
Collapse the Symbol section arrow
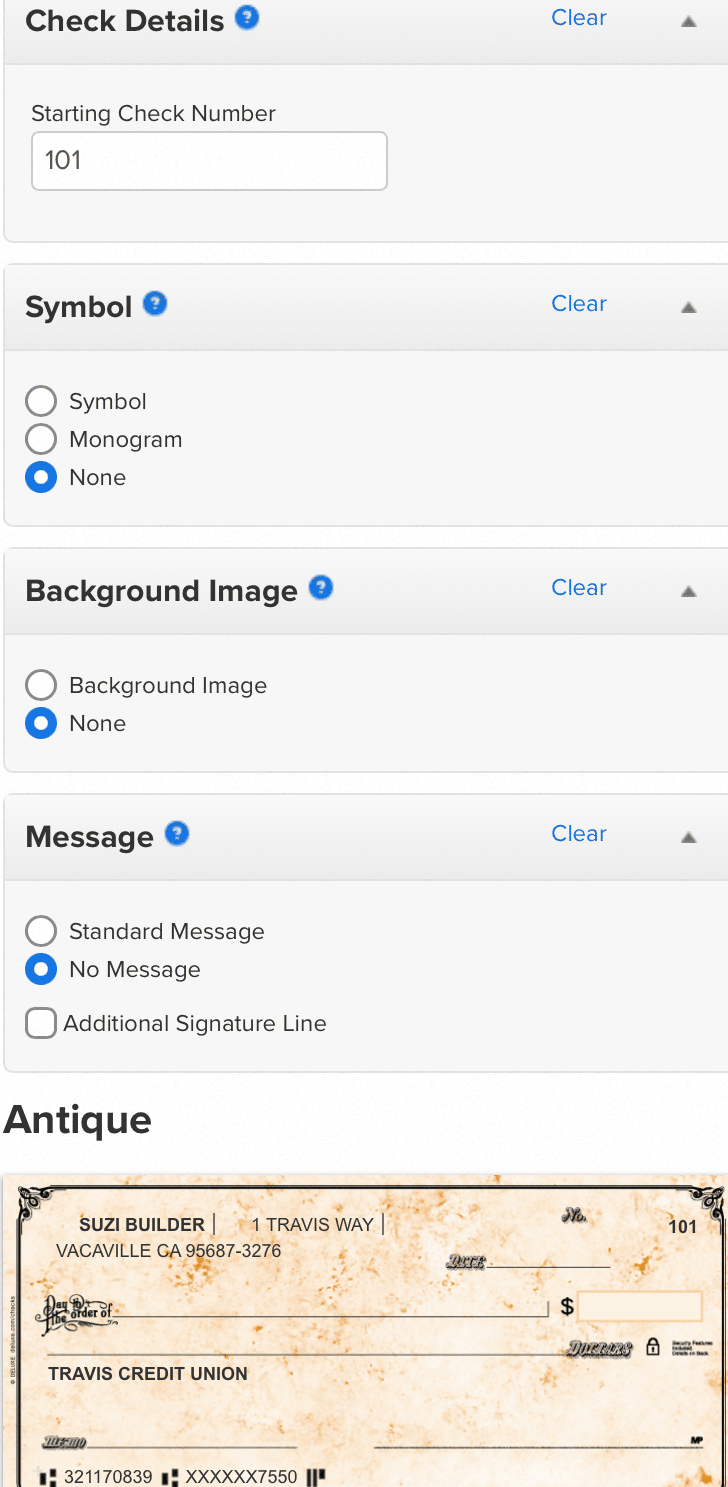(x=688, y=307)
